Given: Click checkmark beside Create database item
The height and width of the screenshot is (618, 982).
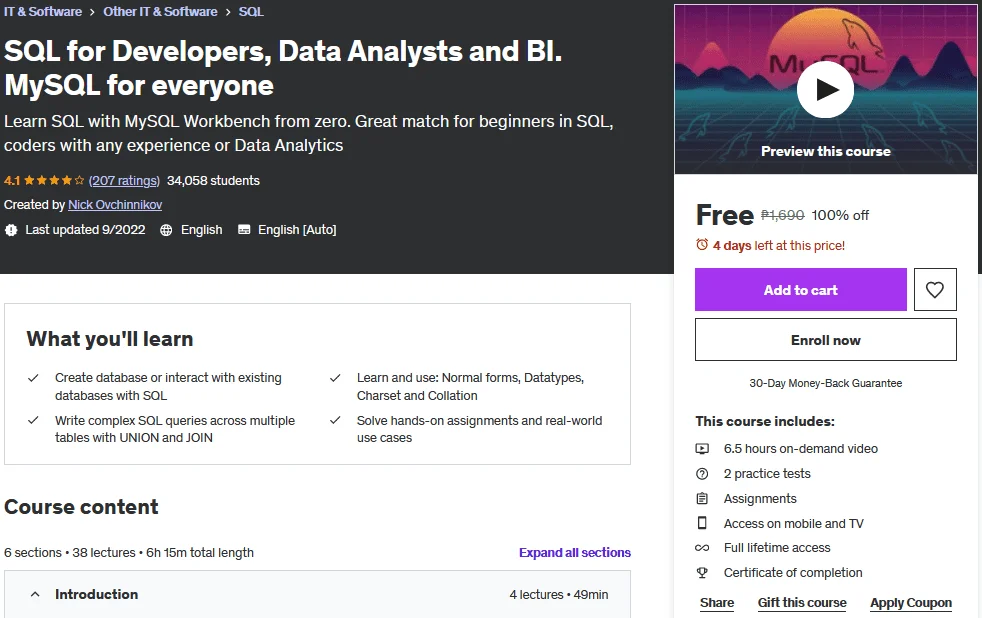Looking at the screenshot, I should click(x=33, y=378).
